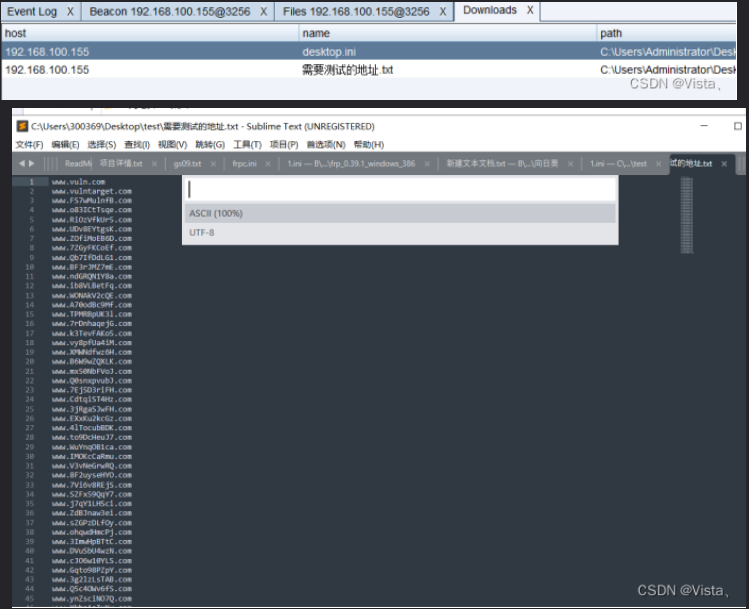Click line number 20 in gutter

[30, 362]
